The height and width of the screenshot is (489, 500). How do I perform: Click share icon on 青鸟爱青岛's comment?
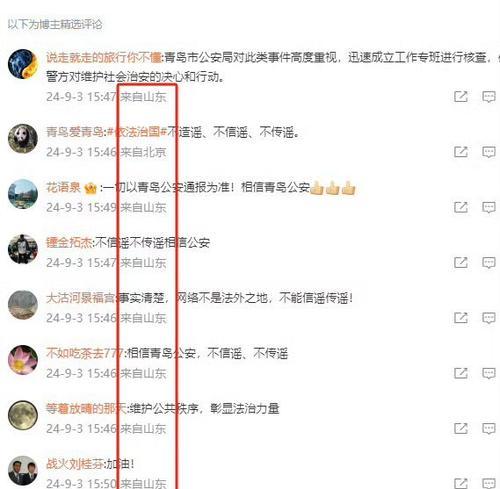[x=461, y=152]
